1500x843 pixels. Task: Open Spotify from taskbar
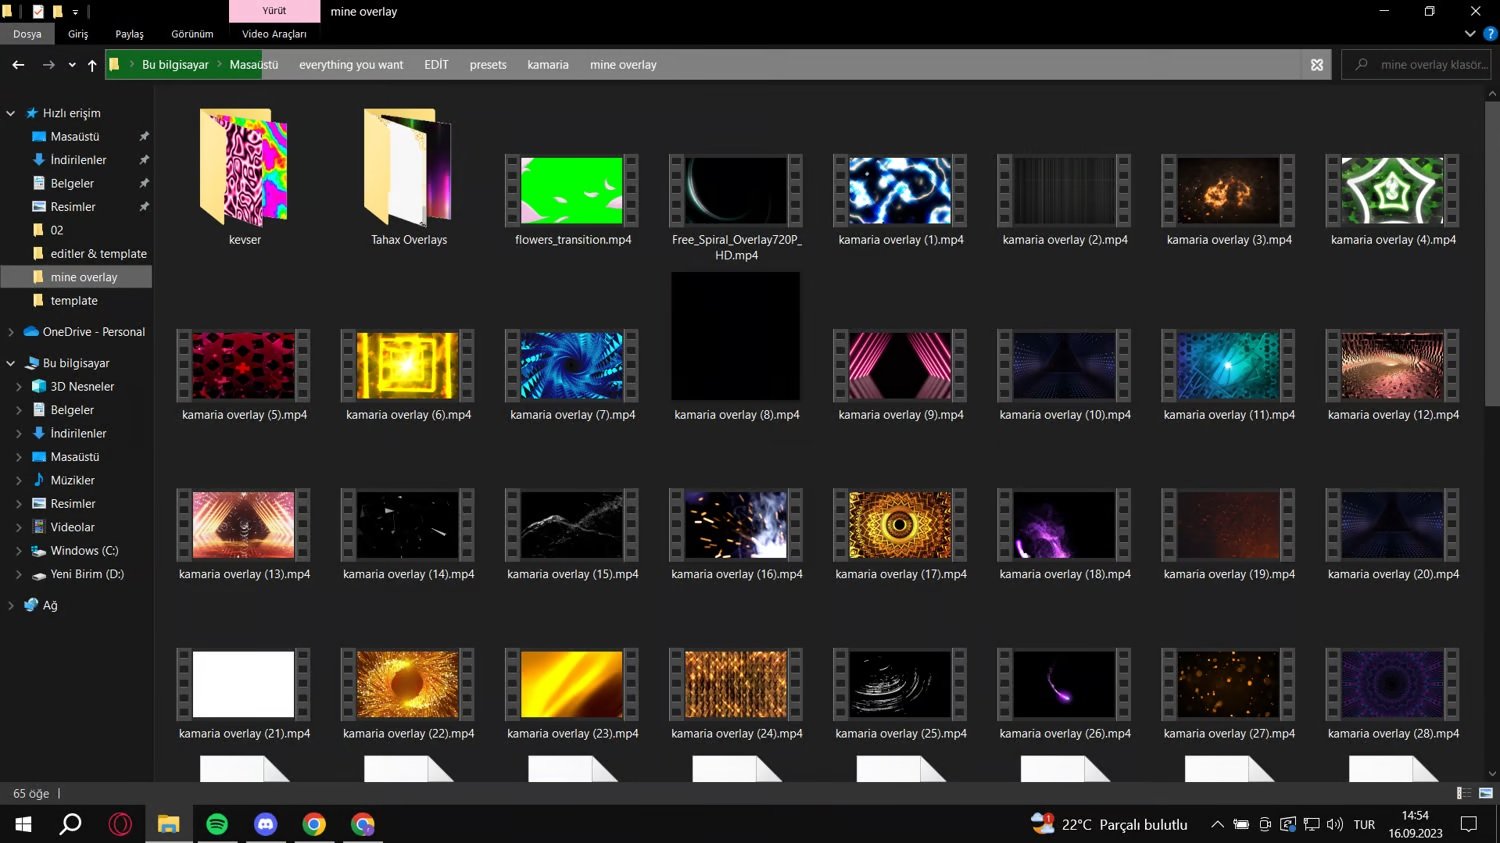217,824
